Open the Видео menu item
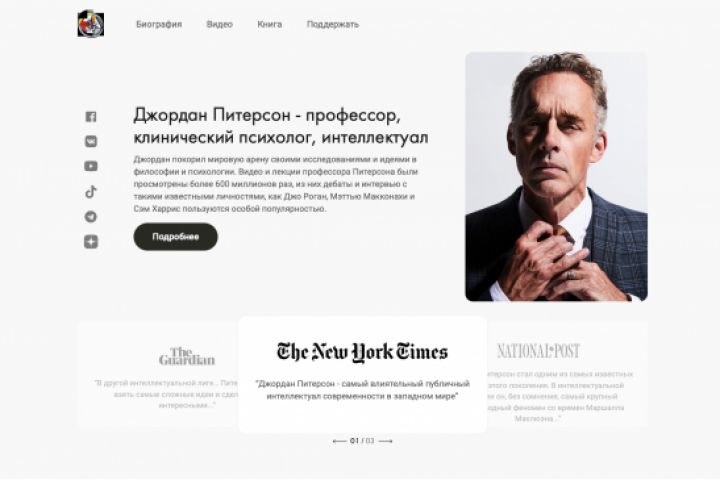Screen dimensions: 720x480 pos(219,24)
